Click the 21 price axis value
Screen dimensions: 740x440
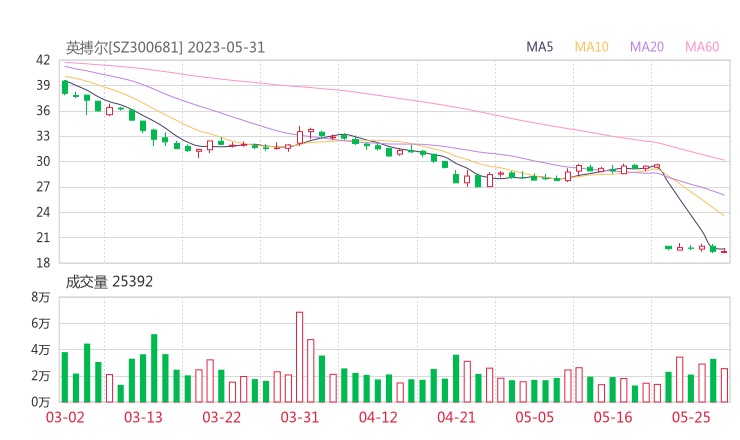coord(43,237)
